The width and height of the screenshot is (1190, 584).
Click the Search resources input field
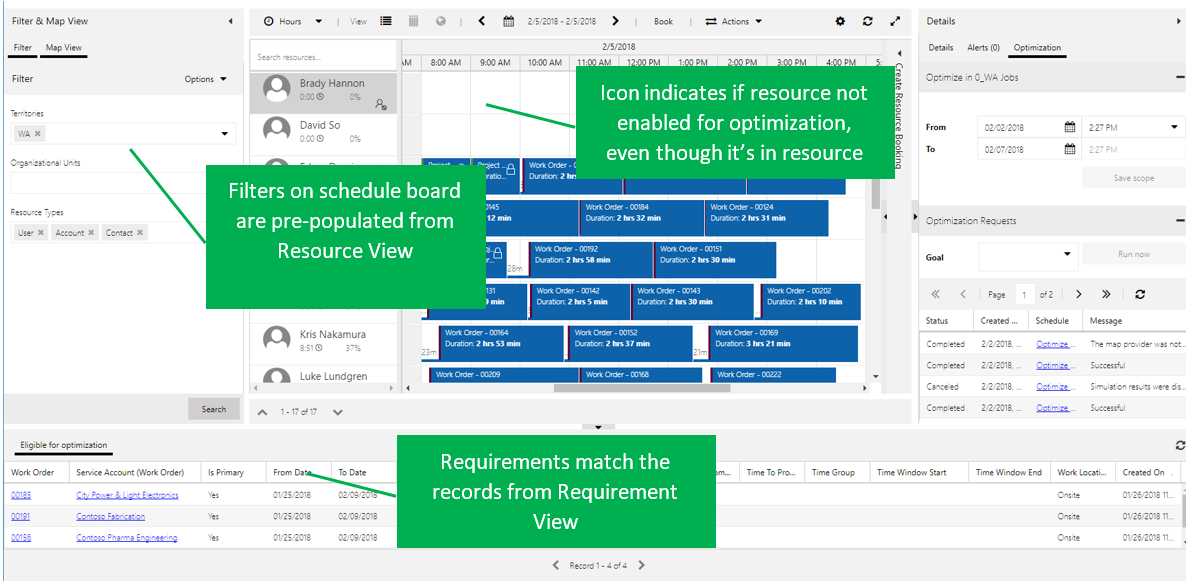(322, 57)
